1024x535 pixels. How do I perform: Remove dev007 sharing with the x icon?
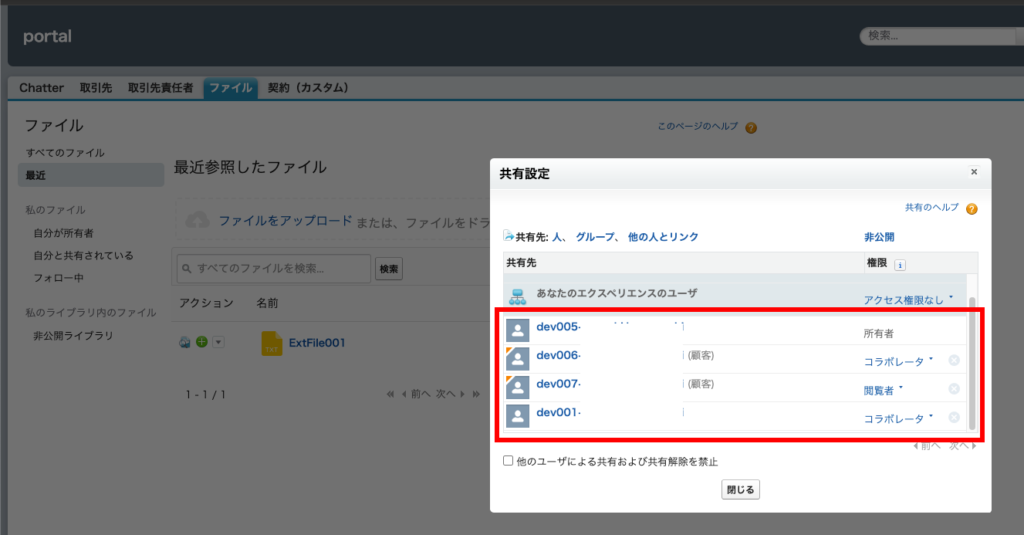click(953, 389)
